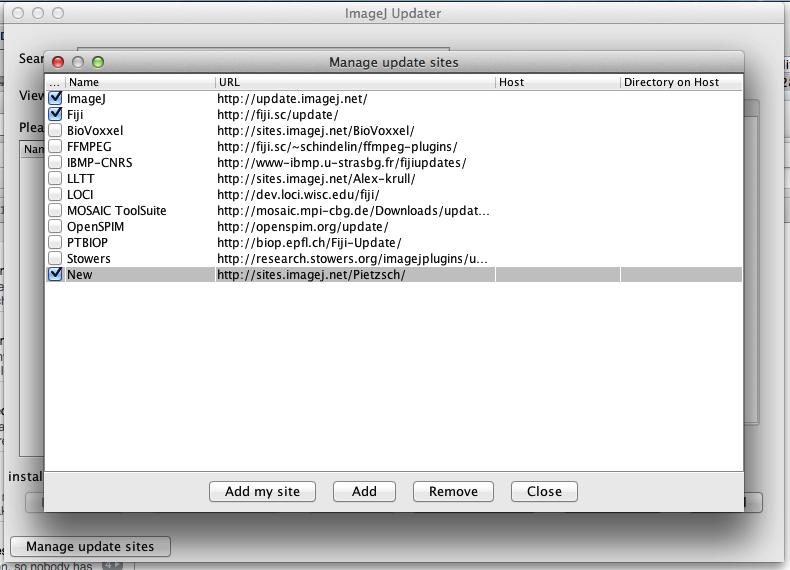The height and width of the screenshot is (570, 790).
Task: Click the research.stowers.org URL cell
Action: click(x=355, y=259)
